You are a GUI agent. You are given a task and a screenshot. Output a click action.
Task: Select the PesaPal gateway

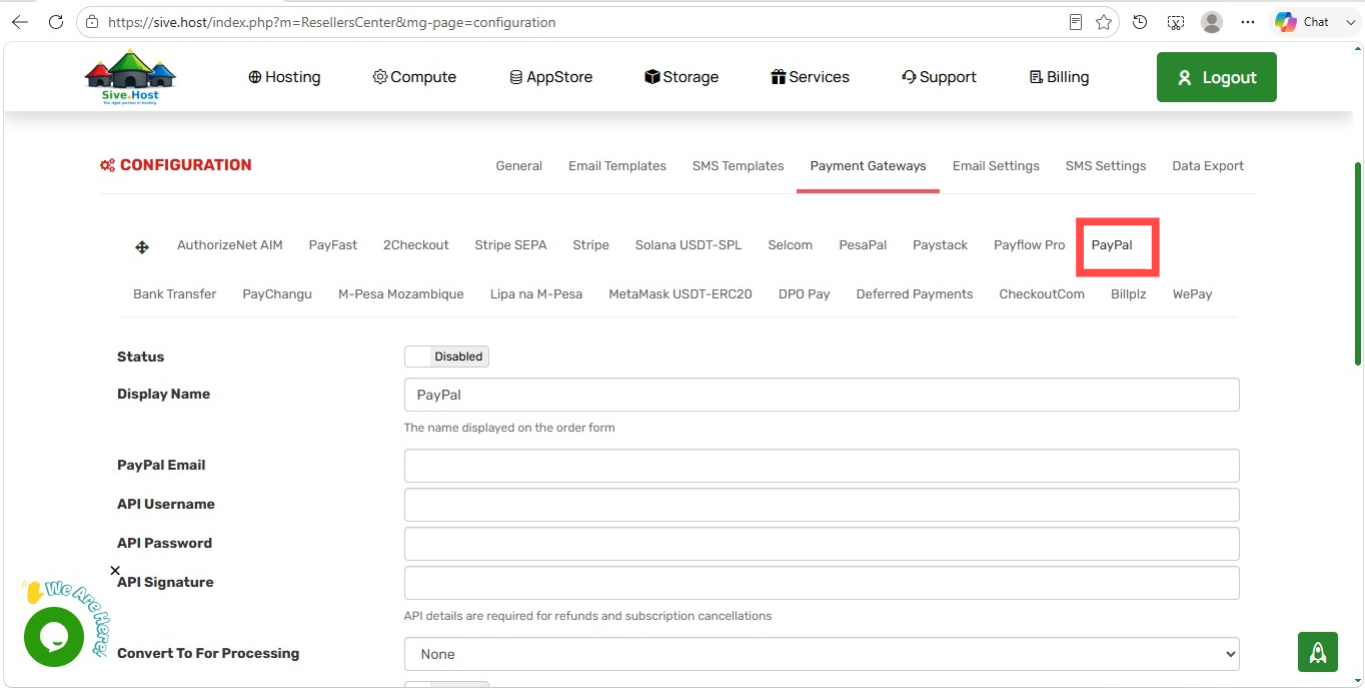pyautogui.click(x=863, y=245)
